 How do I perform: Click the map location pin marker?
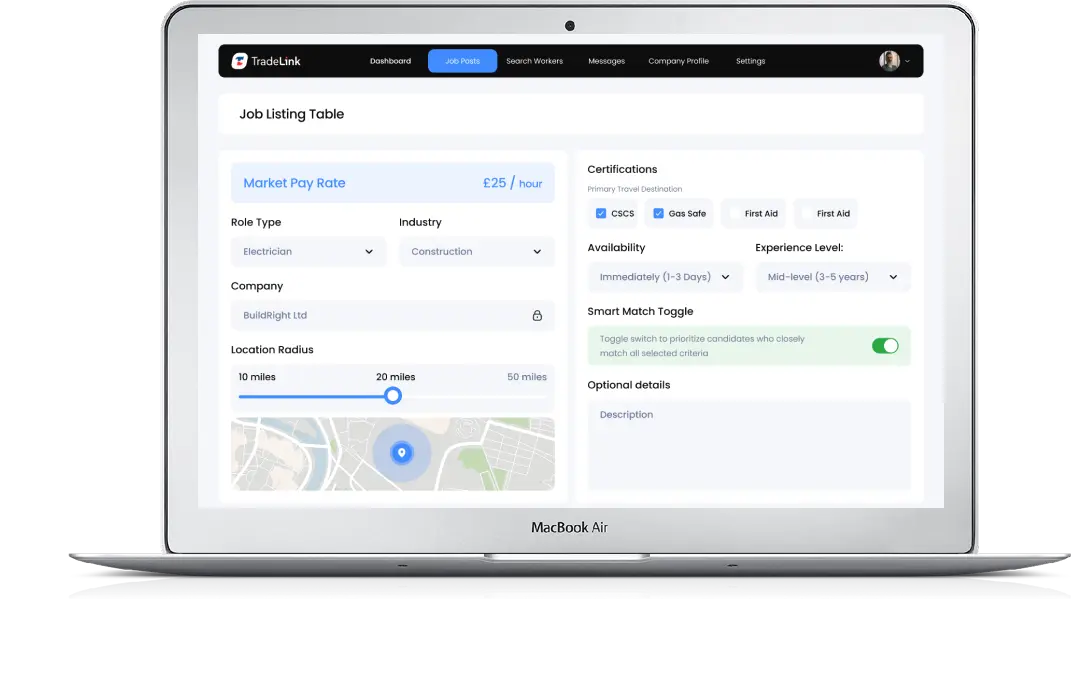click(x=401, y=453)
